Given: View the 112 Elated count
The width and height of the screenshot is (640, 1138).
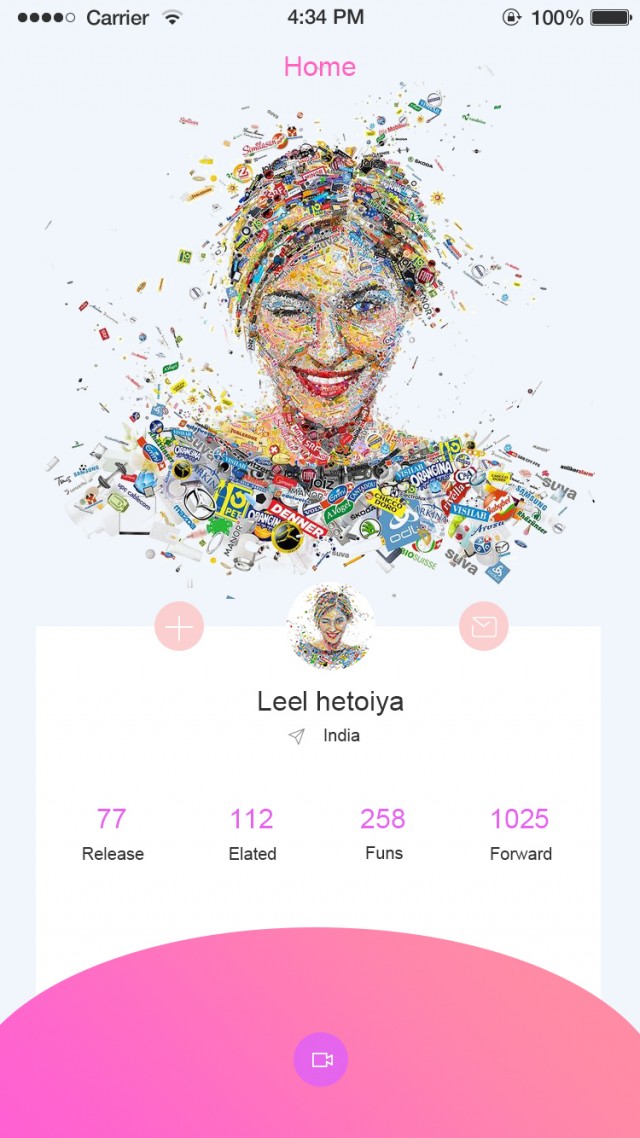Looking at the screenshot, I should point(252,835).
